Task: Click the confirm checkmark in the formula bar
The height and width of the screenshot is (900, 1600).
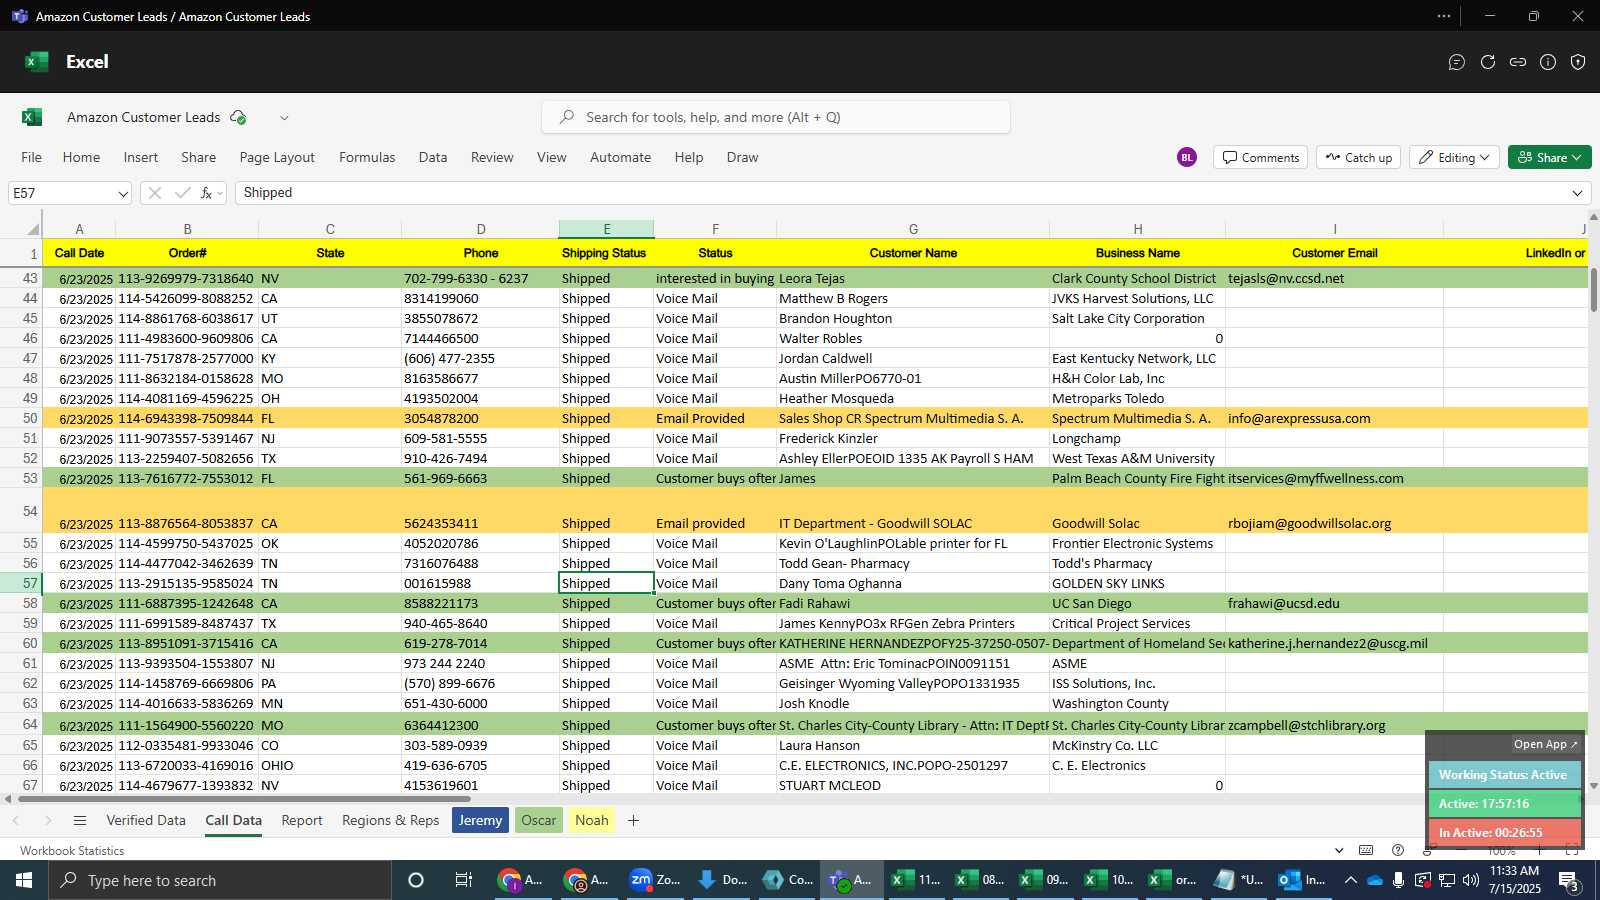Action: 182,193
